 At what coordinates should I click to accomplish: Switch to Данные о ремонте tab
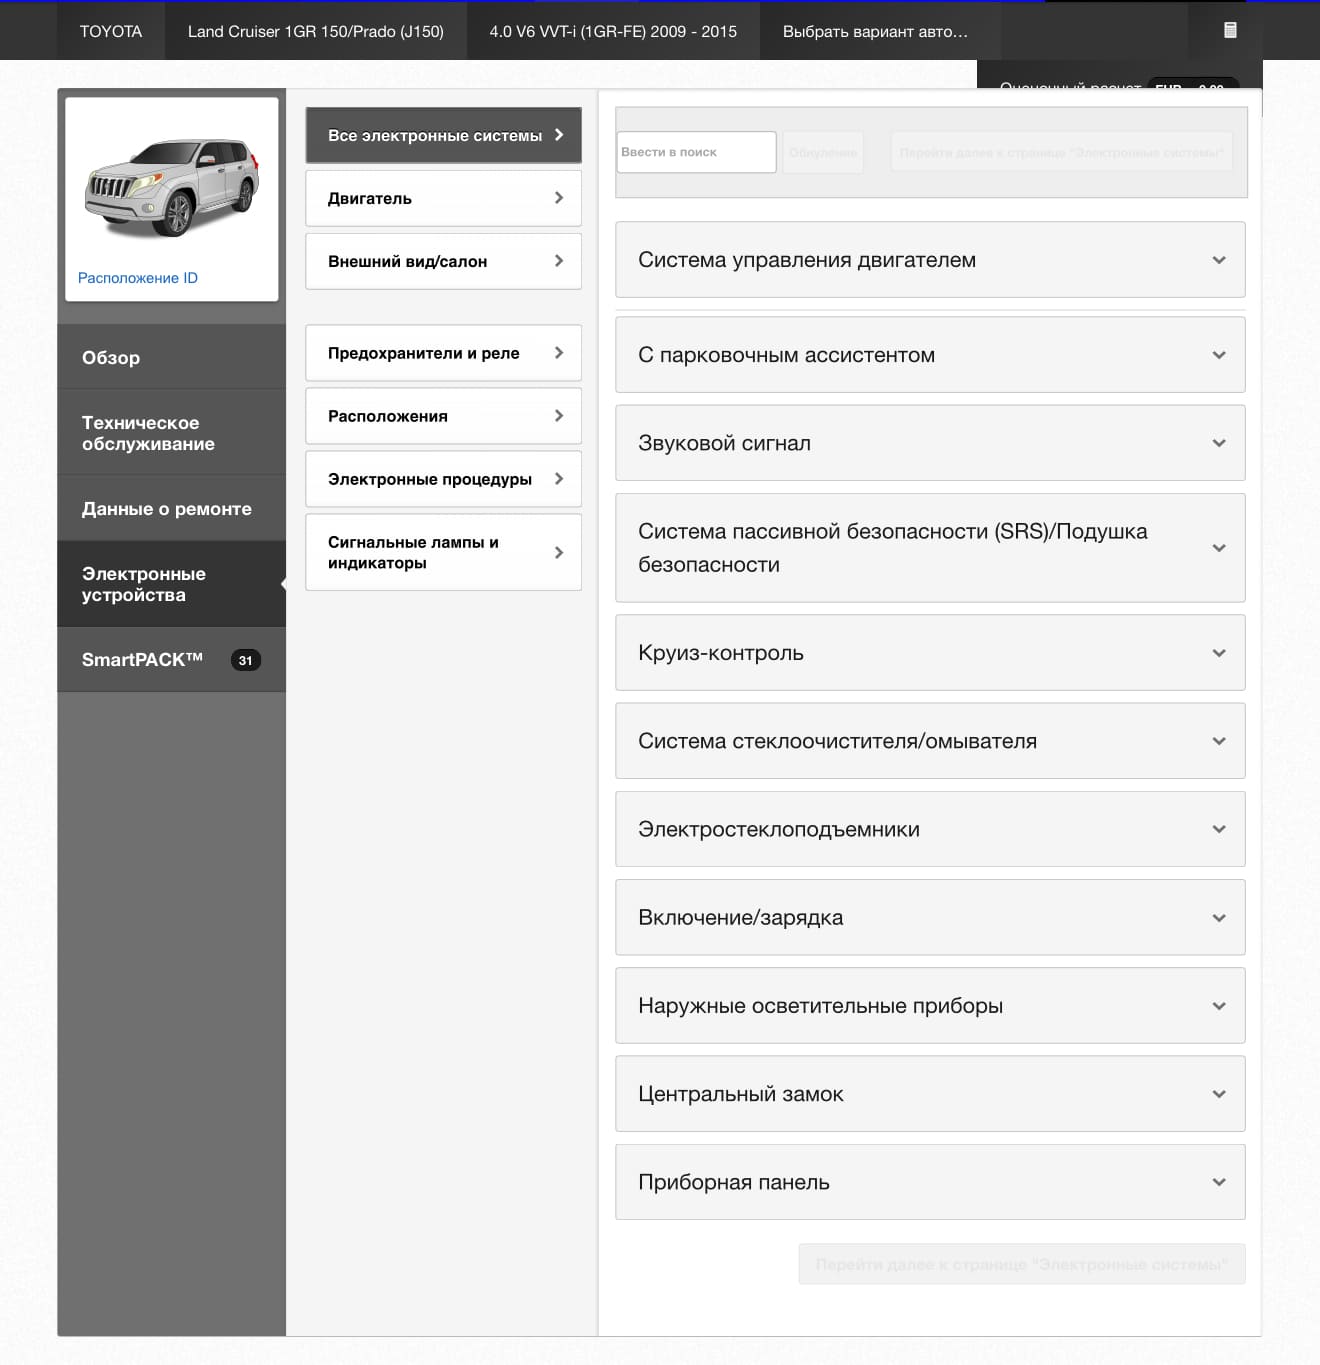(x=172, y=508)
